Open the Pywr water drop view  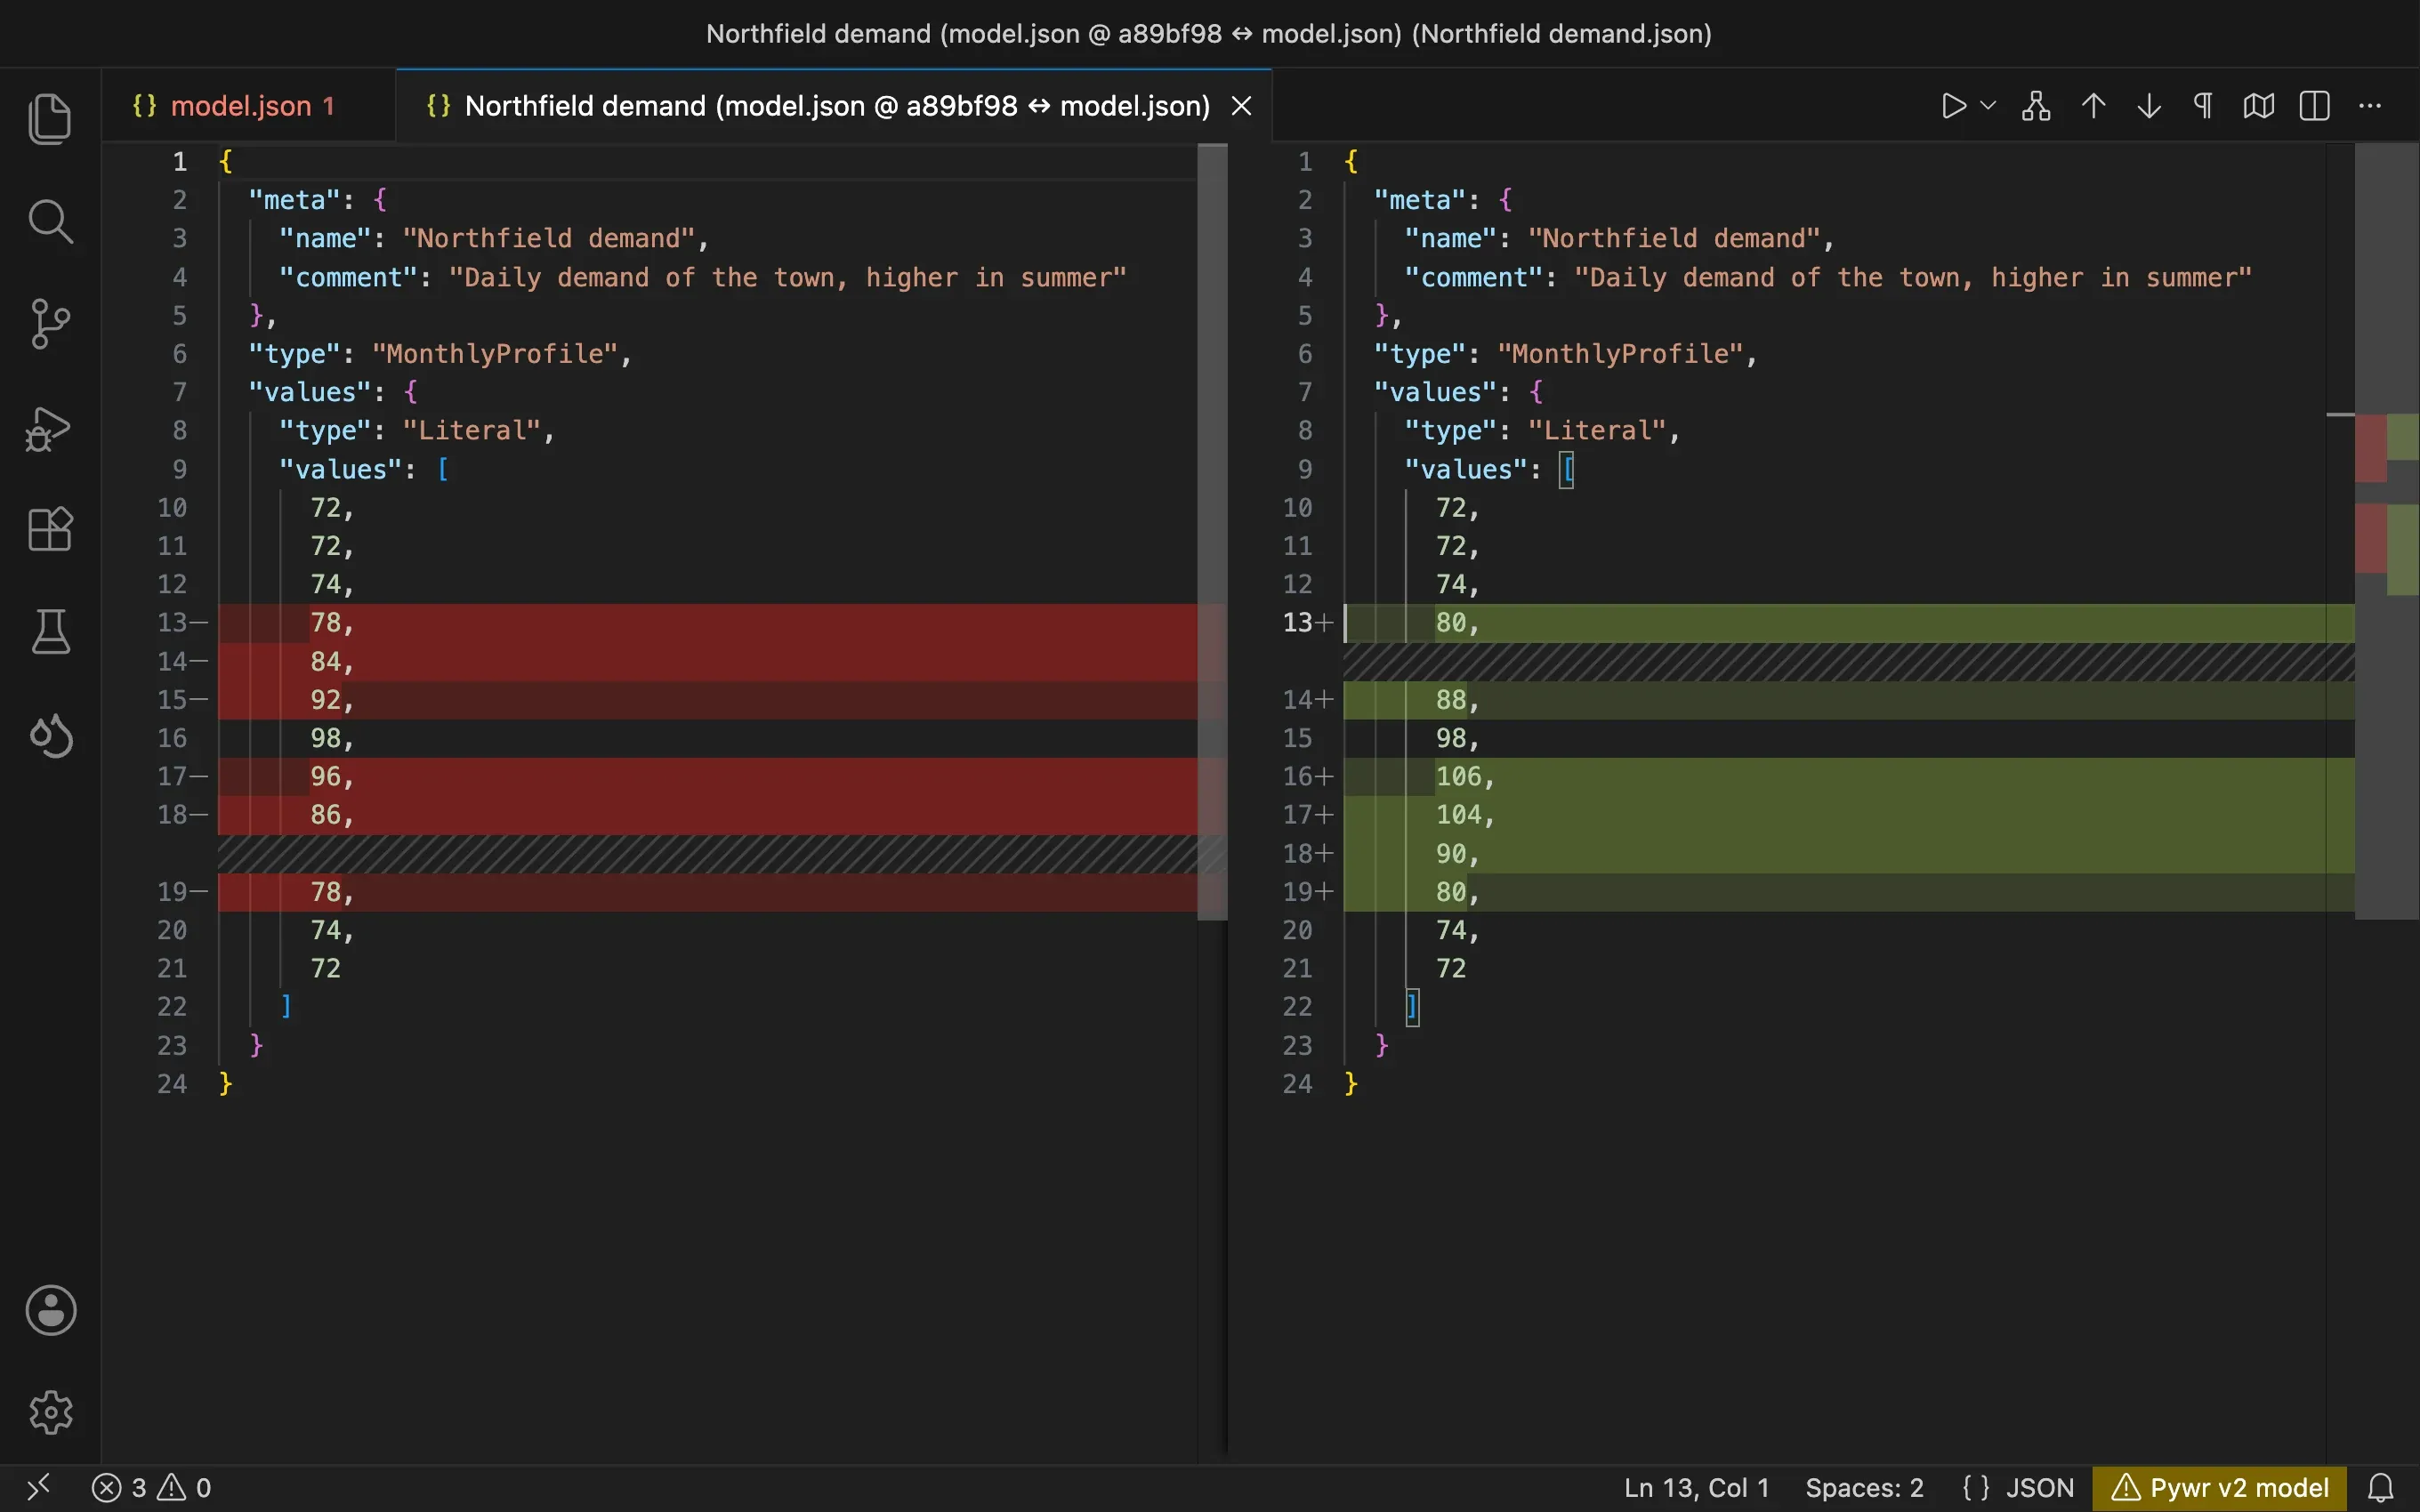click(x=50, y=736)
